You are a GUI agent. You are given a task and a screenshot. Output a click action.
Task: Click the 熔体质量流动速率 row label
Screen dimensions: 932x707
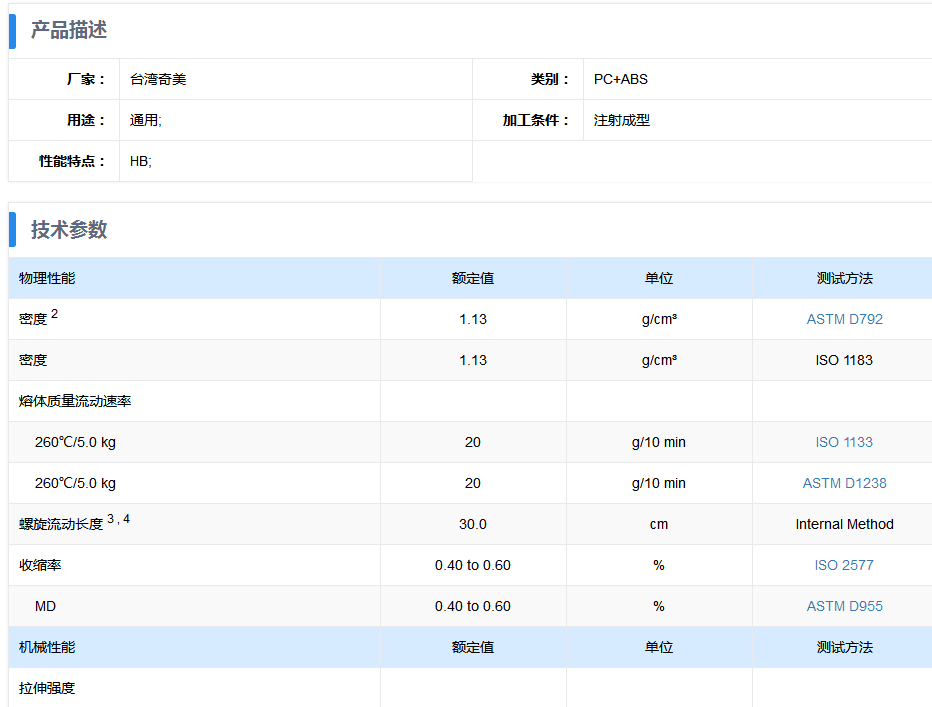[75, 401]
